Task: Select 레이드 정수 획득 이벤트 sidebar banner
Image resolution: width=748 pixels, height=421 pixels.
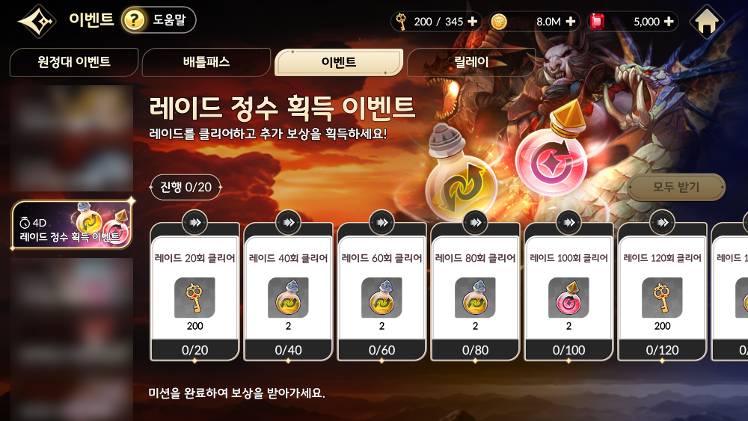Action: (x=72, y=225)
